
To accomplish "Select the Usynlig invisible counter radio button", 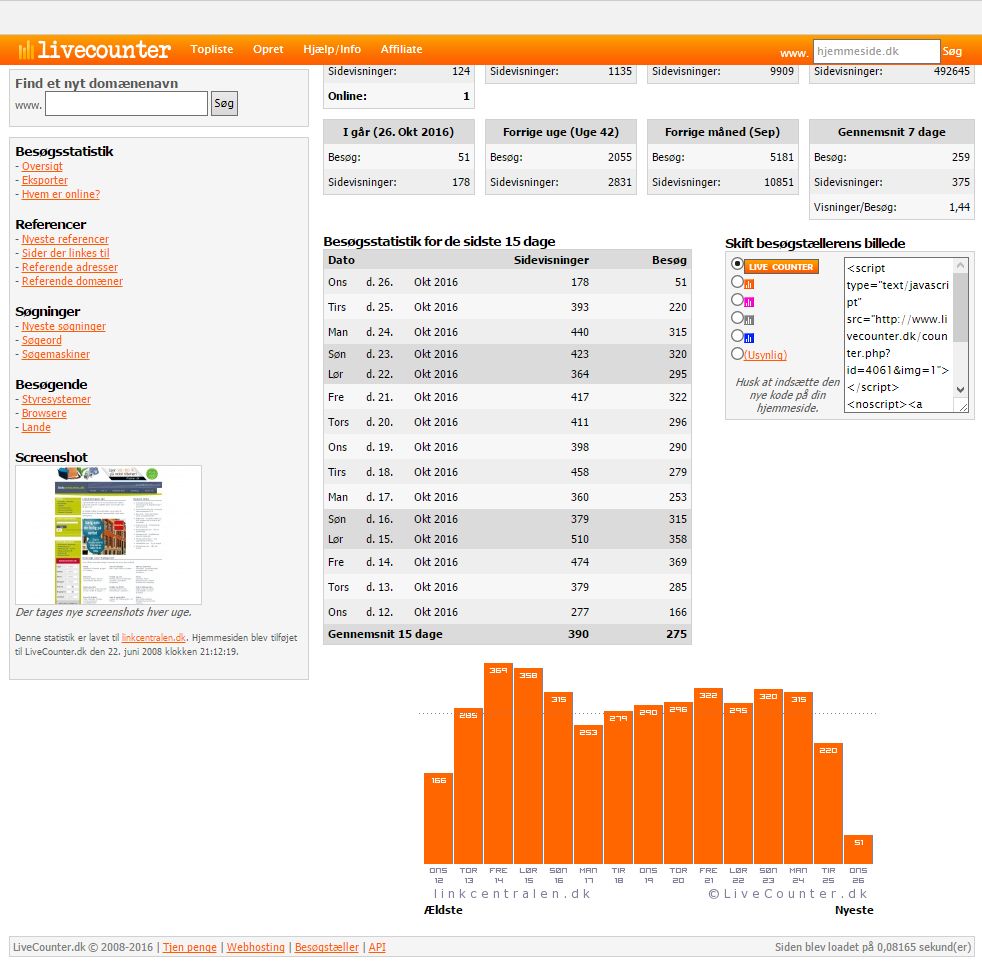I will pyautogui.click(x=737, y=354).
